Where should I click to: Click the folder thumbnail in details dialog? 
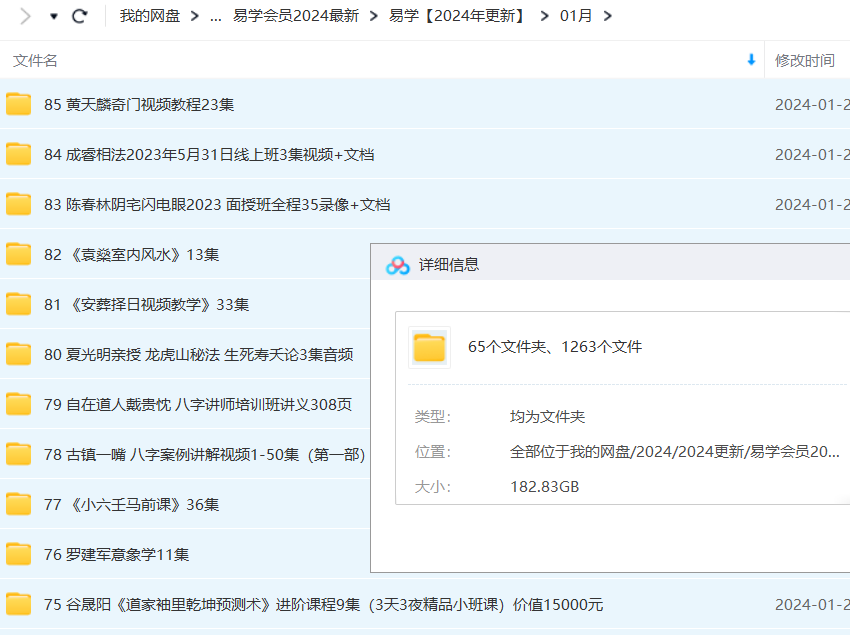429,347
